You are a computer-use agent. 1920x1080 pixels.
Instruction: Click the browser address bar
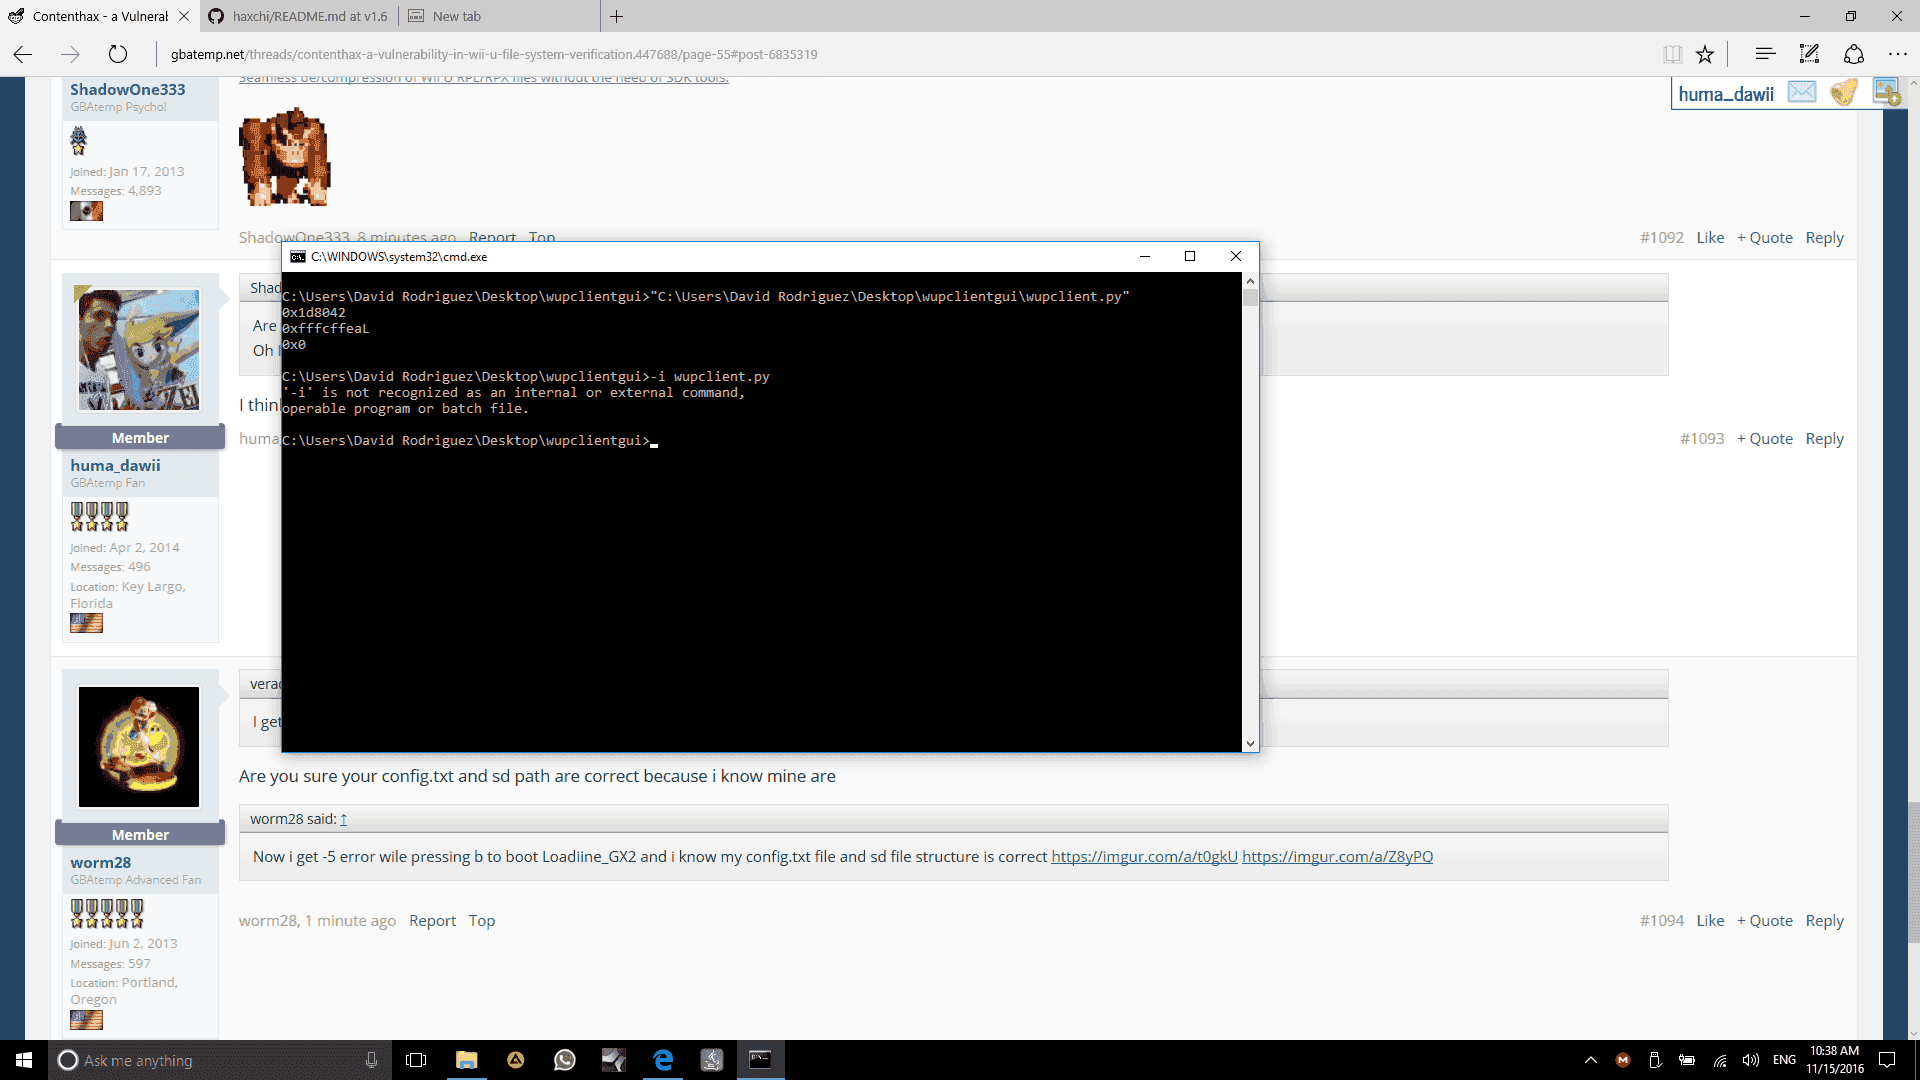pos(900,54)
